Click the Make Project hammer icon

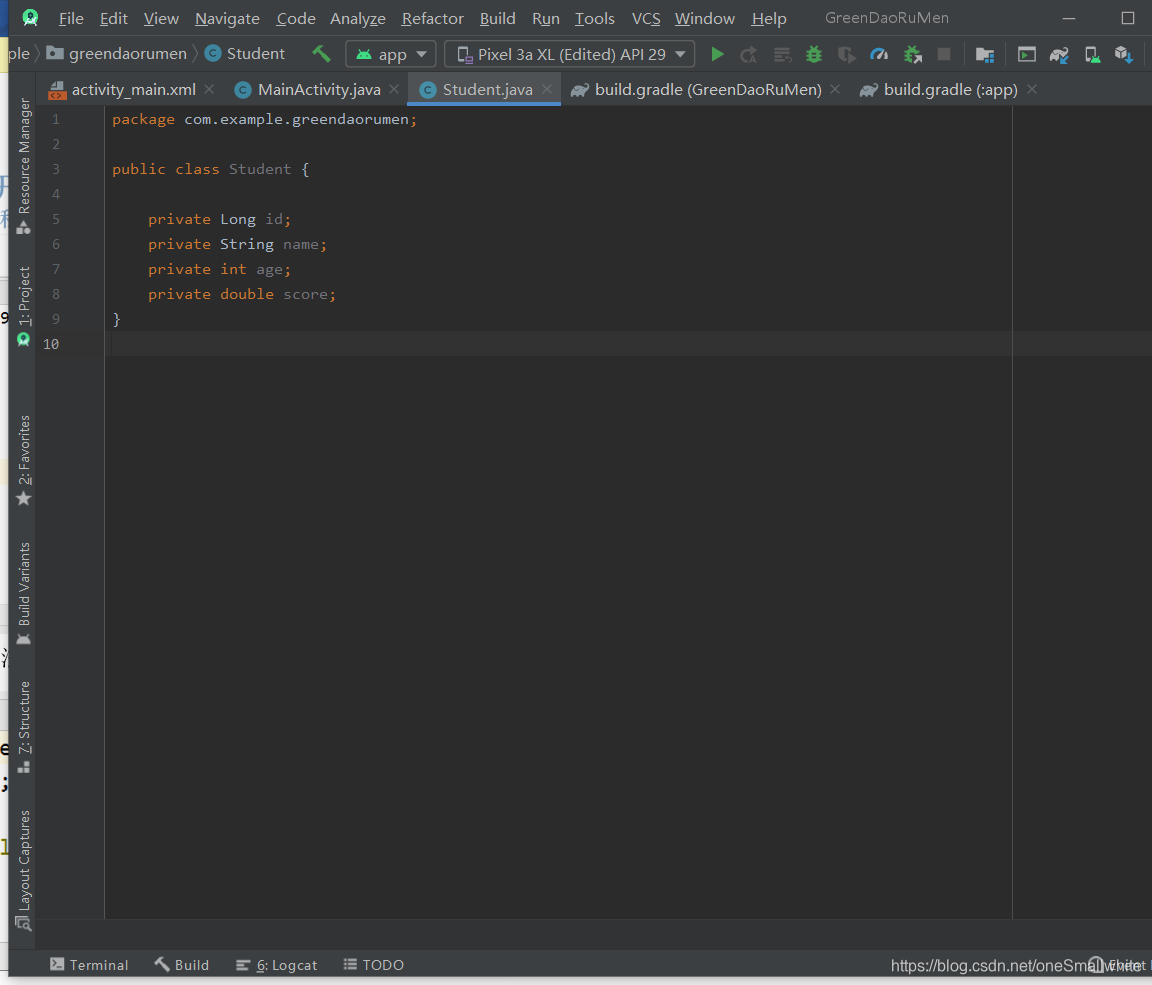click(x=321, y=54)
